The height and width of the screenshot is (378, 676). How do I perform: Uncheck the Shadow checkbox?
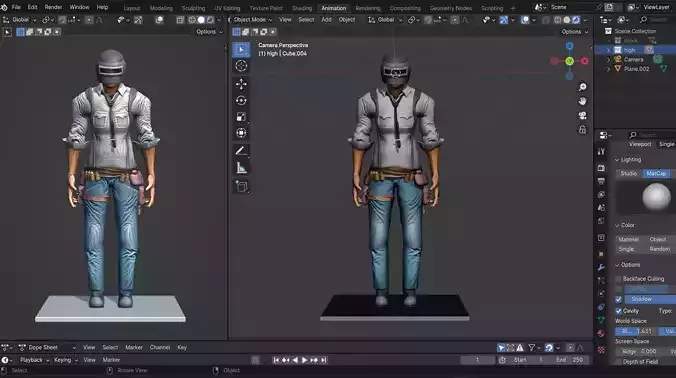point(619,299)
